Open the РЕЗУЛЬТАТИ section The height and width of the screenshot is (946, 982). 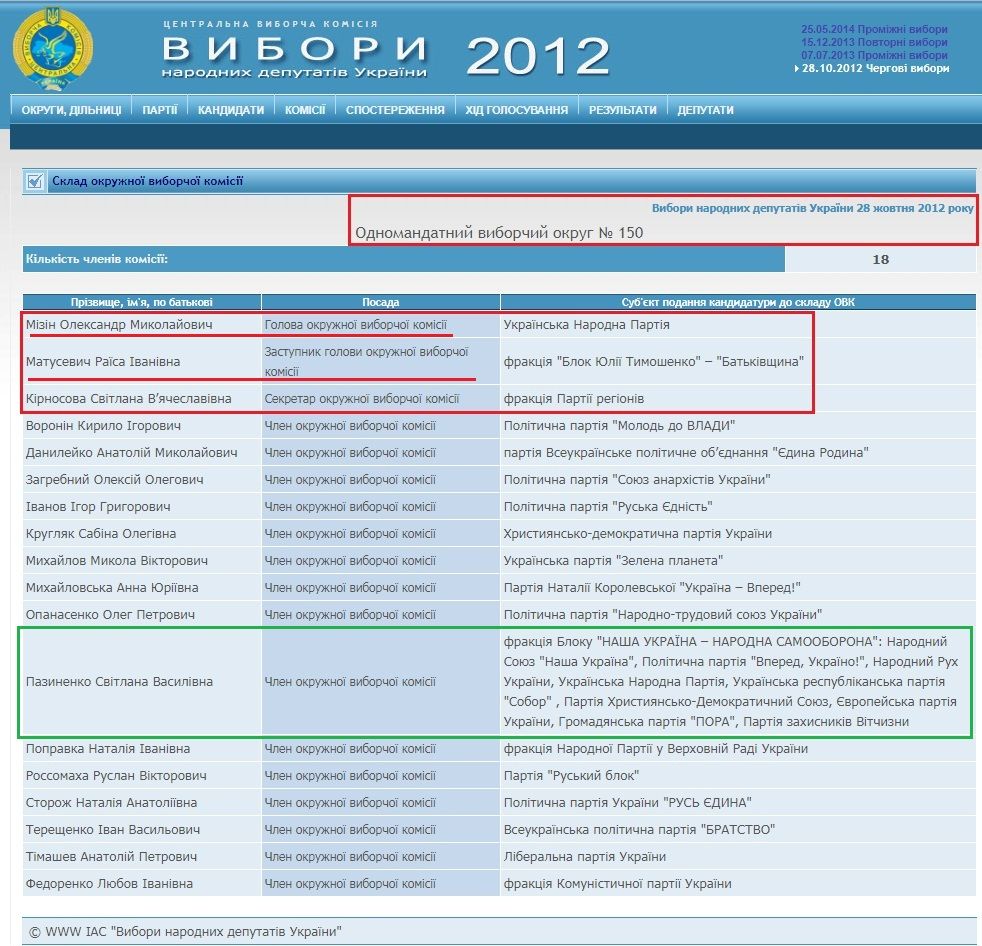point(623,110)
